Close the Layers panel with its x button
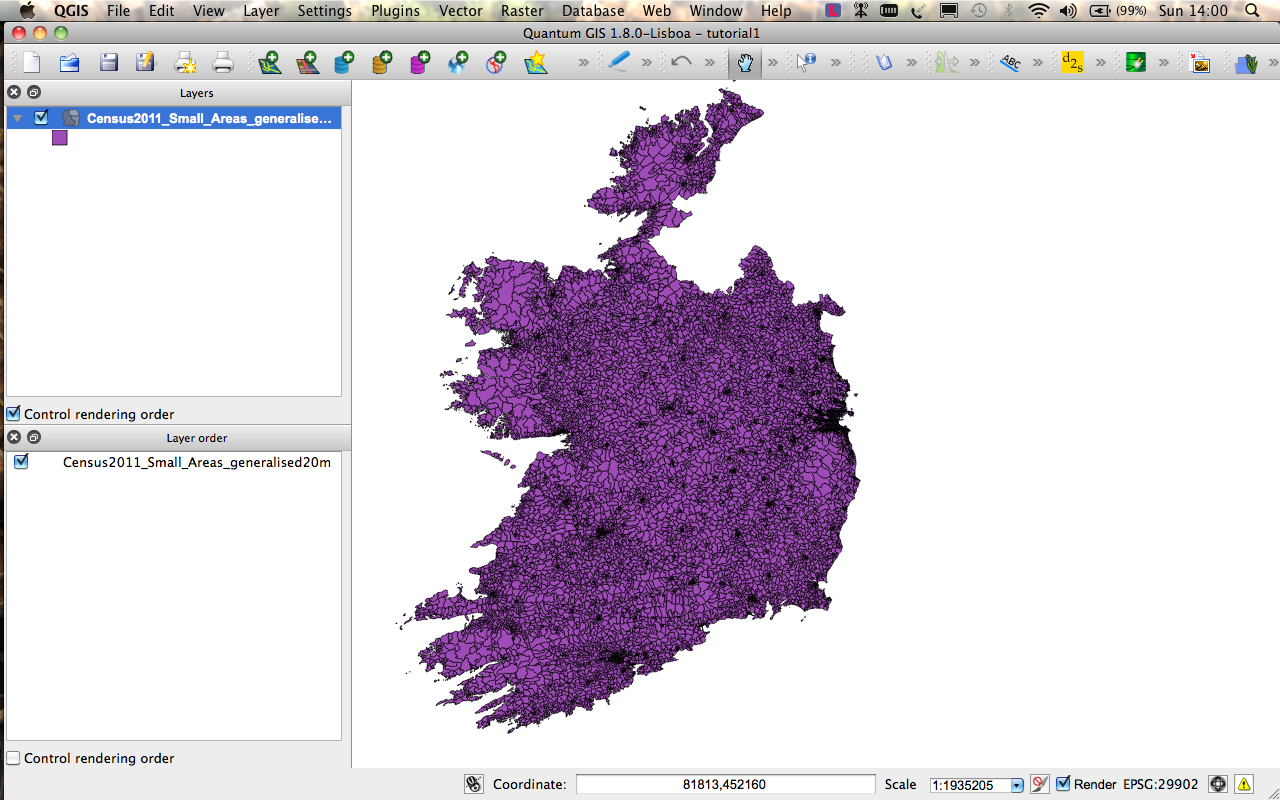Screen dimensions: 1280x800 14,92
